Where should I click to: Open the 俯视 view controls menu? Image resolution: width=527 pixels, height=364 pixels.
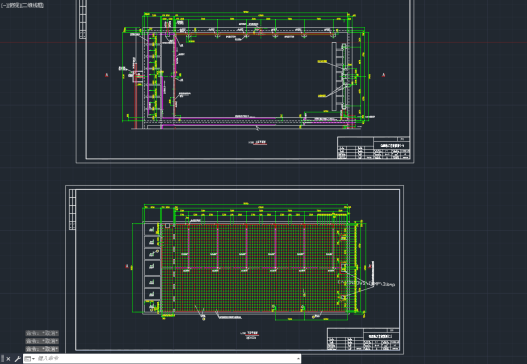pyautogui.click(x=13, y=5)
